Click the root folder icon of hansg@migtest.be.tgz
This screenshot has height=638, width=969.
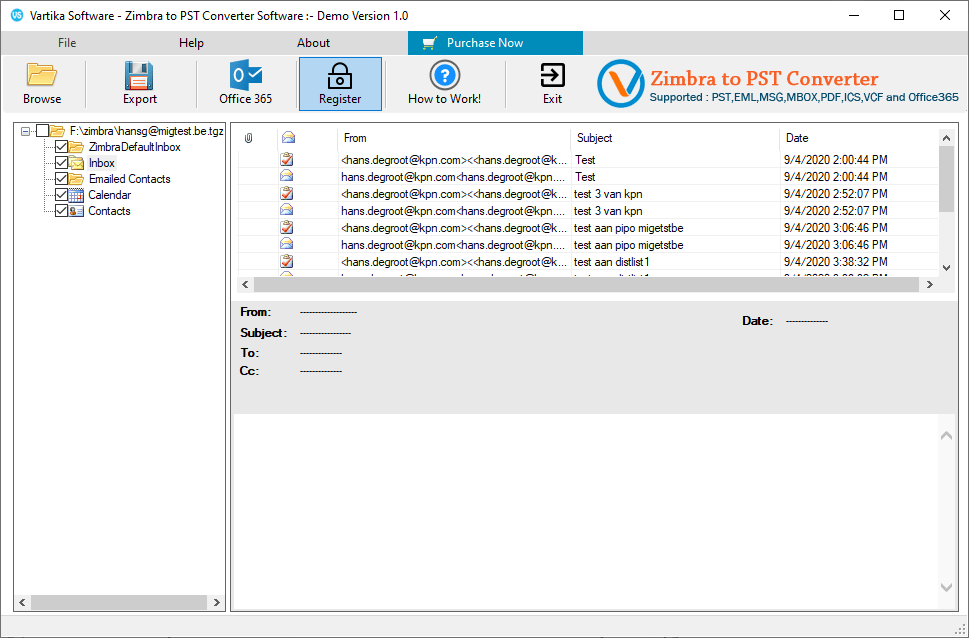[x=57, y=130]
